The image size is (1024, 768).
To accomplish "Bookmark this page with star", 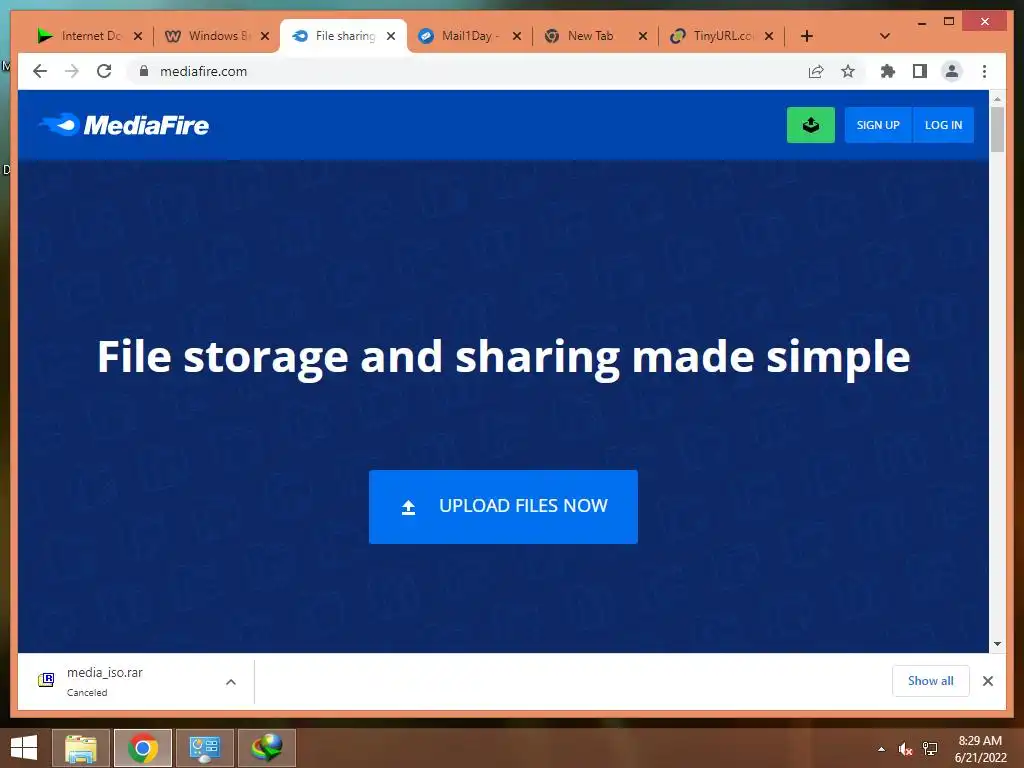I will tap(848, 71).
